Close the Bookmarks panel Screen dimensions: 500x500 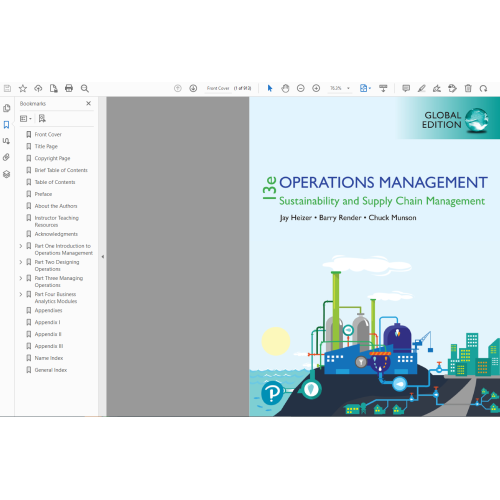88,104
